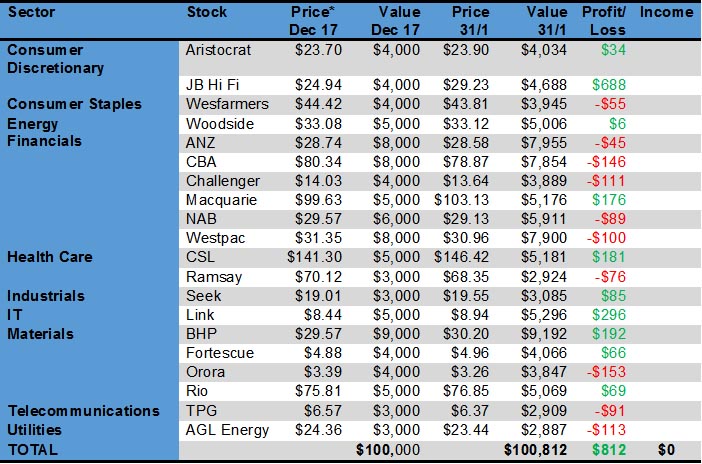The height and width of the screenshot is (464, 702).
Task: Select Orora's -$153 loss value
Action: [x=609, y=372]
